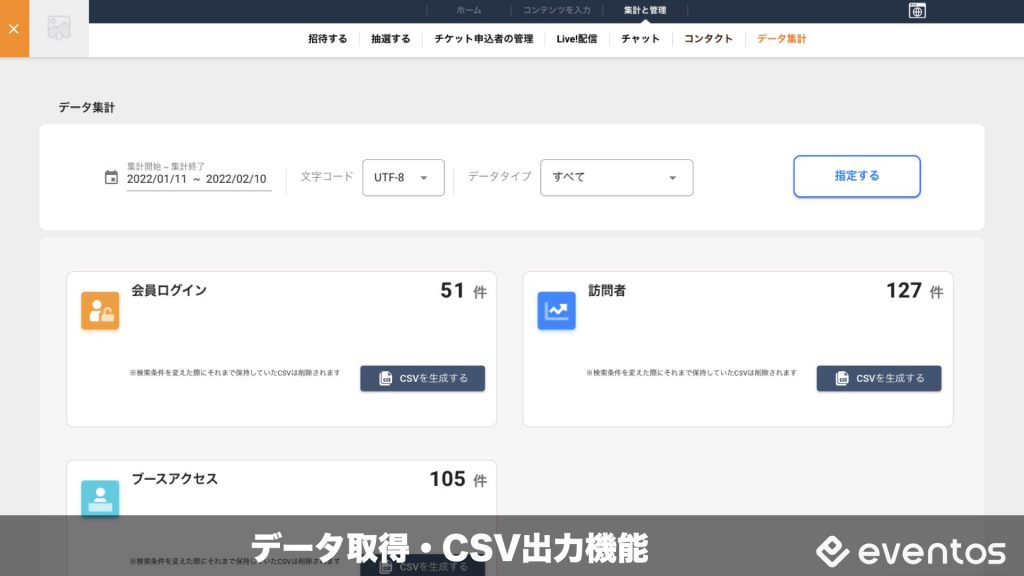Generate CSV for 会員ログイン
The width and height of the screenshot is (1024, 576).
pos(423,379)
